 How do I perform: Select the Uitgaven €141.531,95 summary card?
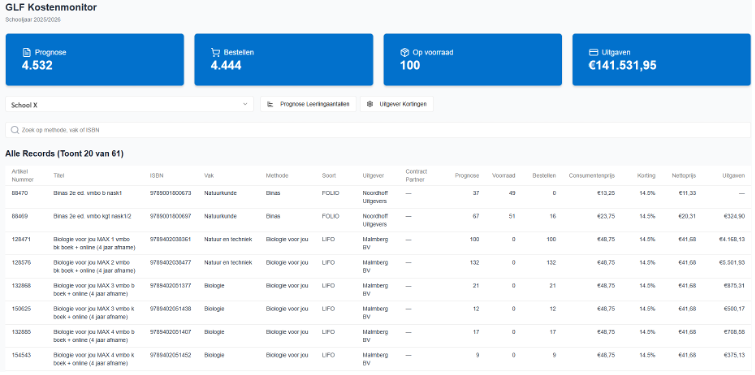click(661, 60)
